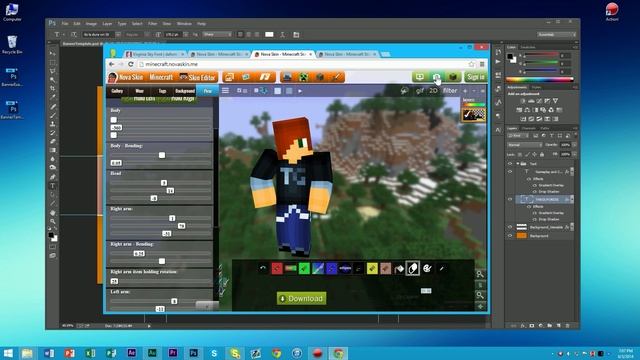Toggle lock all icon in Layers panel
Viewport: 640px width, 360px height.
click(542, 155)
